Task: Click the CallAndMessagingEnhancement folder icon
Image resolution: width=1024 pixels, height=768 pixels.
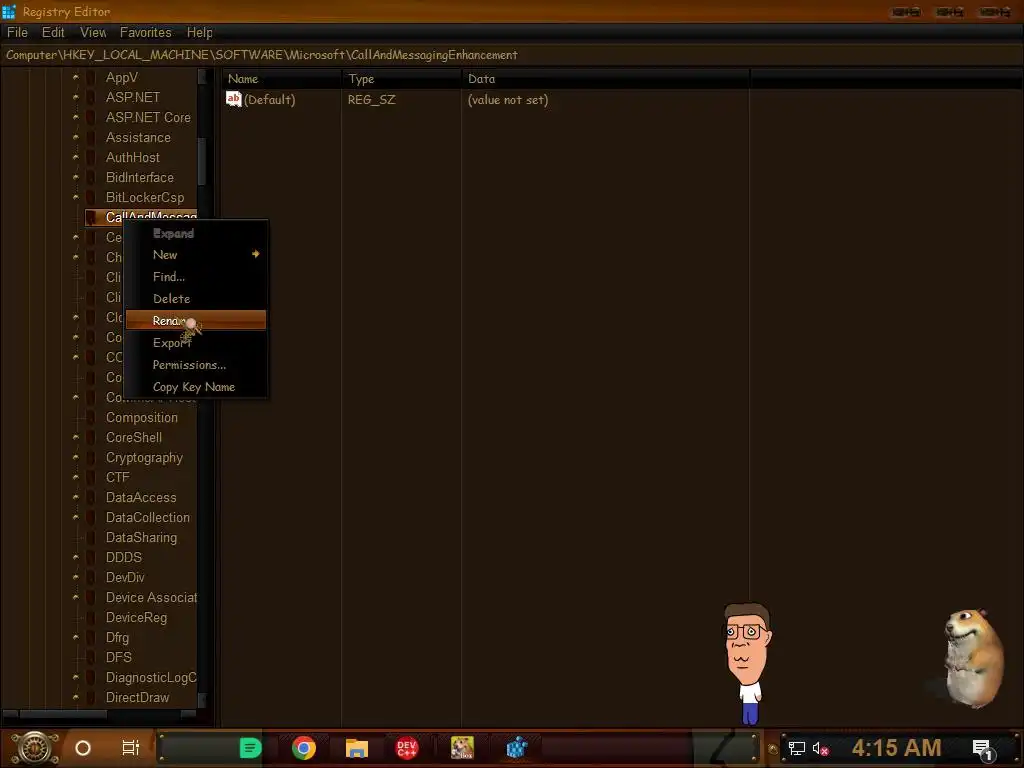Action: [92, 217]
